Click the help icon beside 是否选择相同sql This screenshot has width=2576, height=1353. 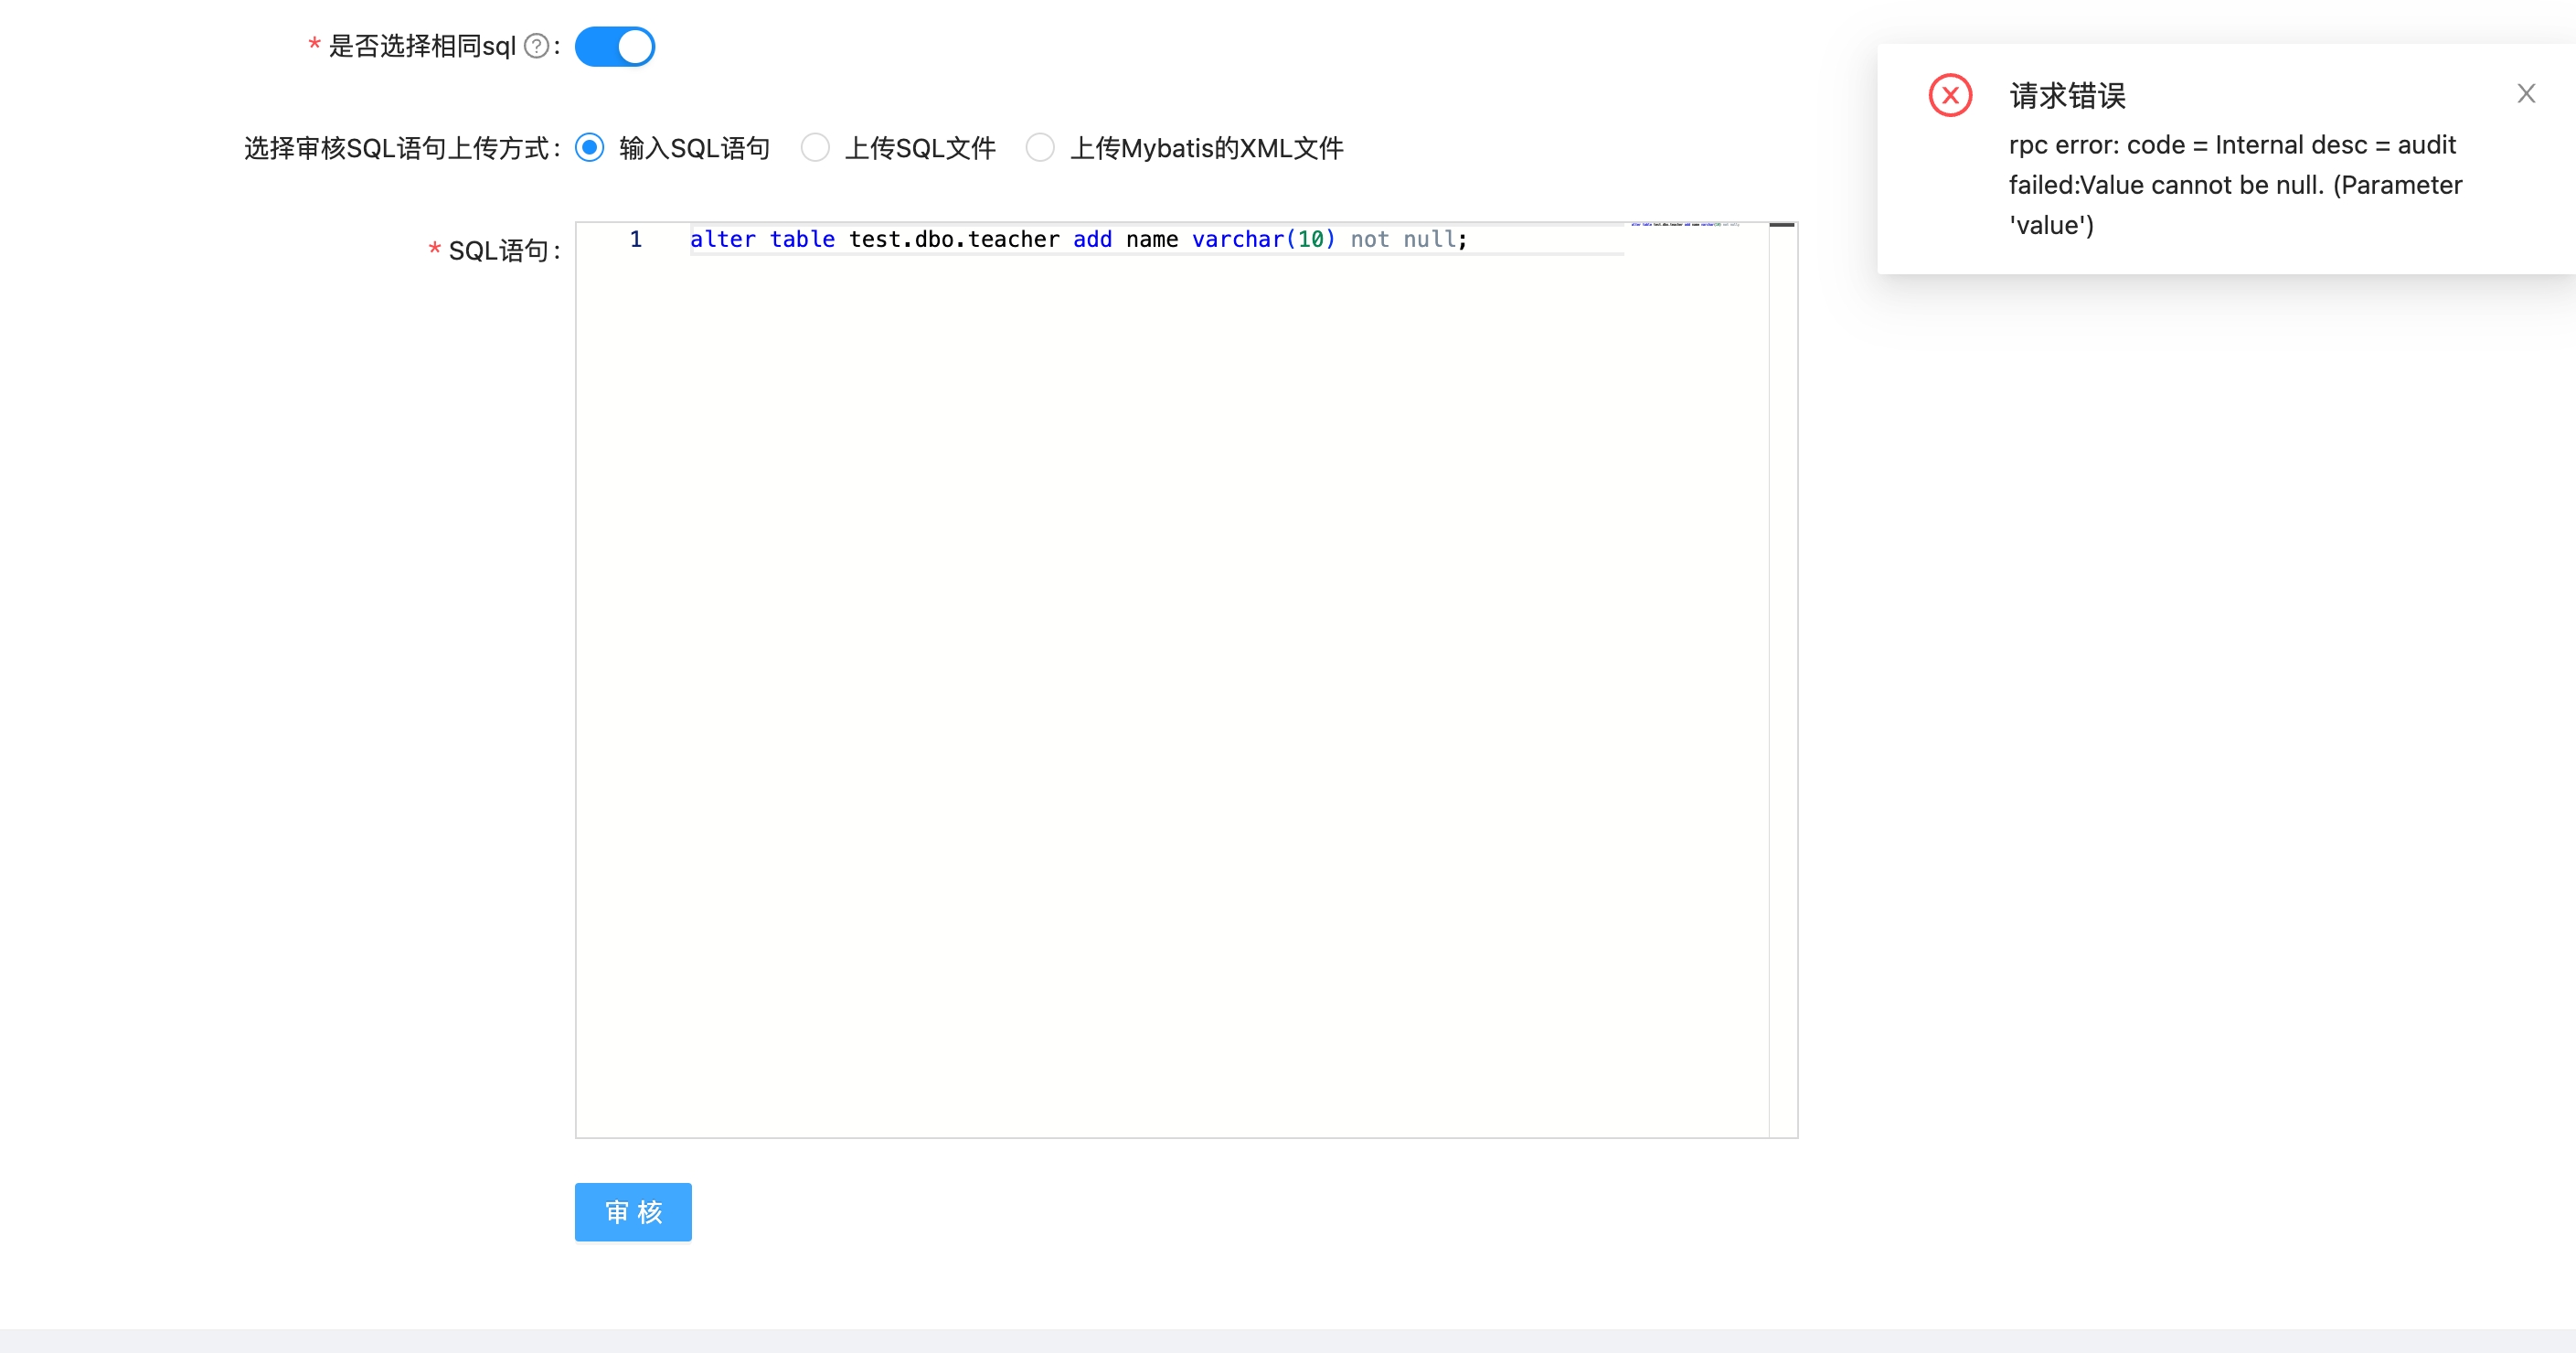[x=536, y=46]
